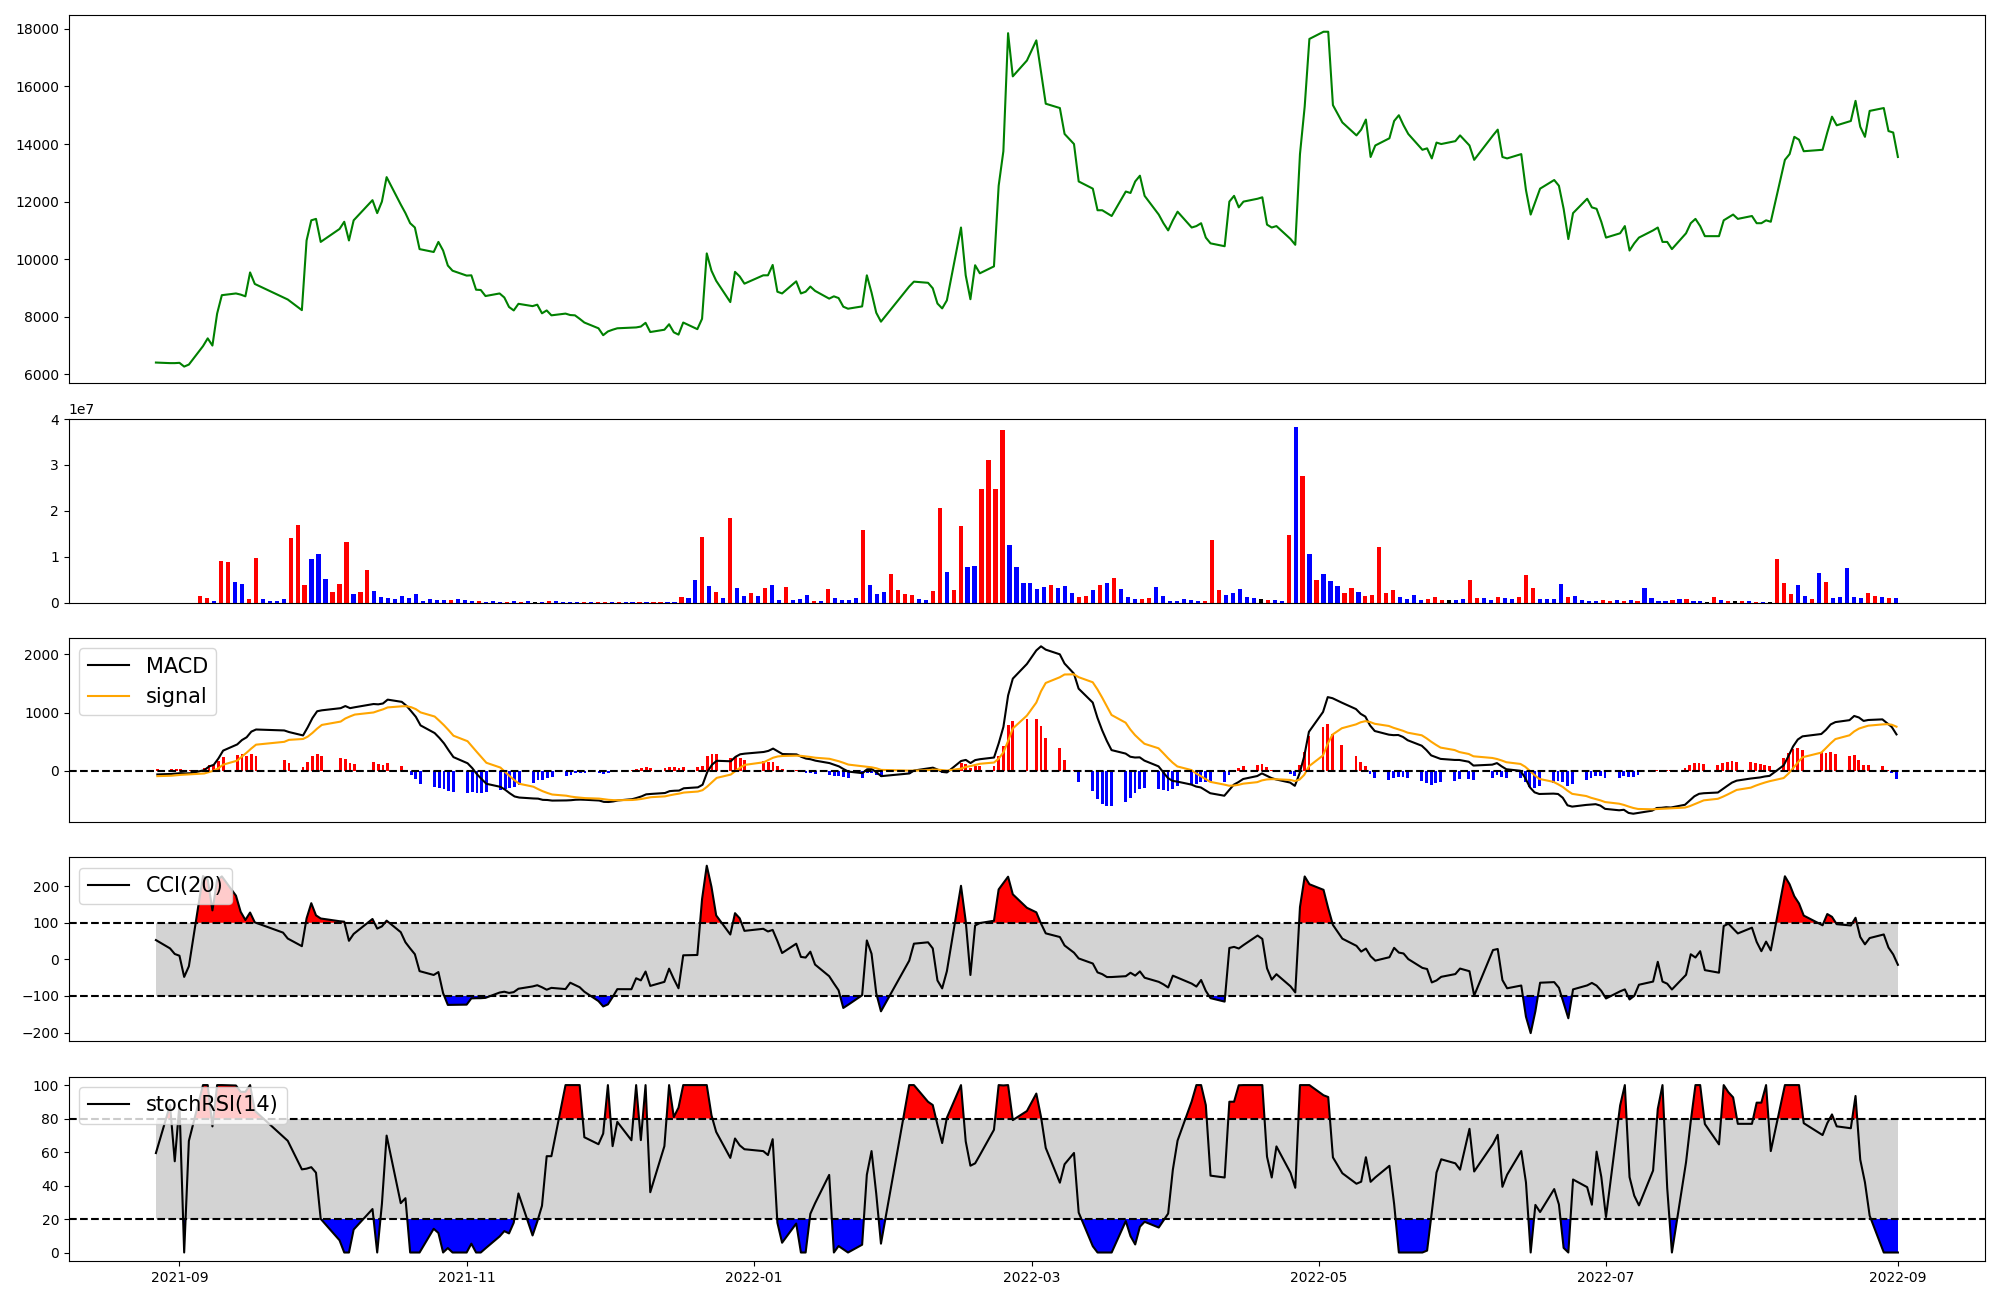Select the 2022-01 date tick label

pyautogui.click(x=753, y=1277)
